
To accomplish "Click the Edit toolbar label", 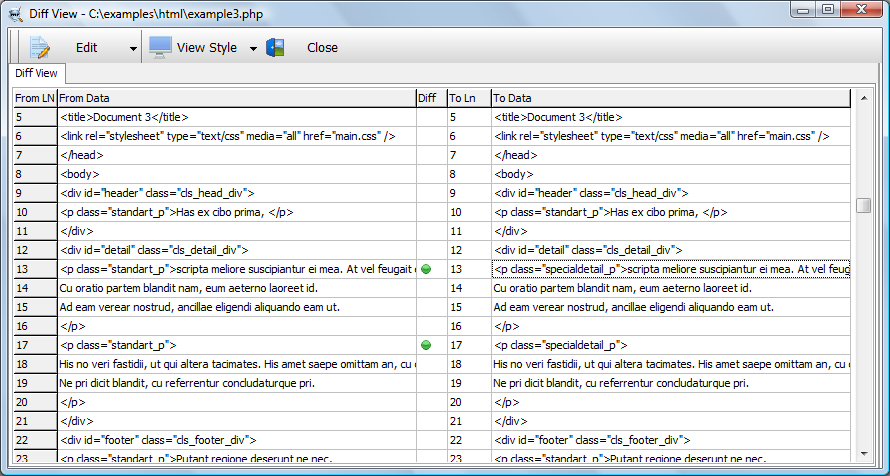I will click(x=87, y=47).
